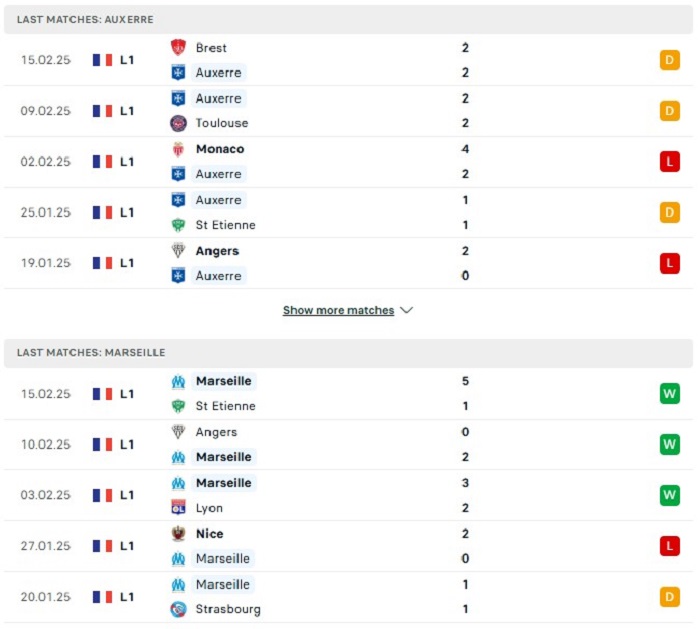
Task: Select Marseille team name in St Etienne match
Action: pos(224,381)
